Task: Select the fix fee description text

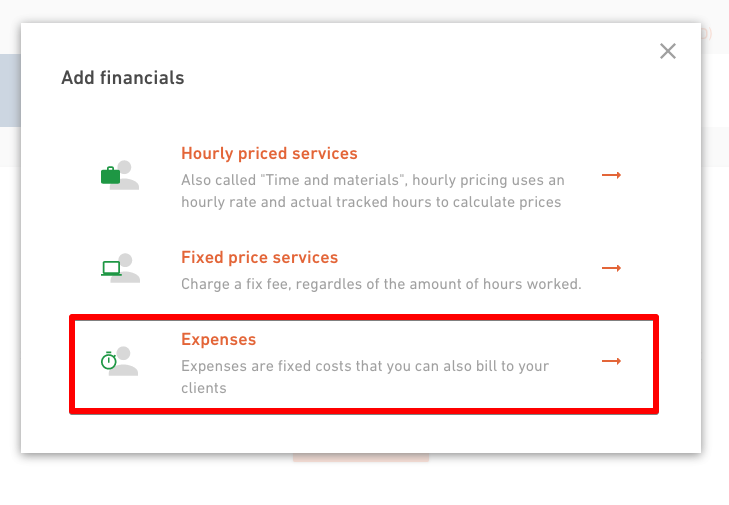Action: click(x=381, y=284)
